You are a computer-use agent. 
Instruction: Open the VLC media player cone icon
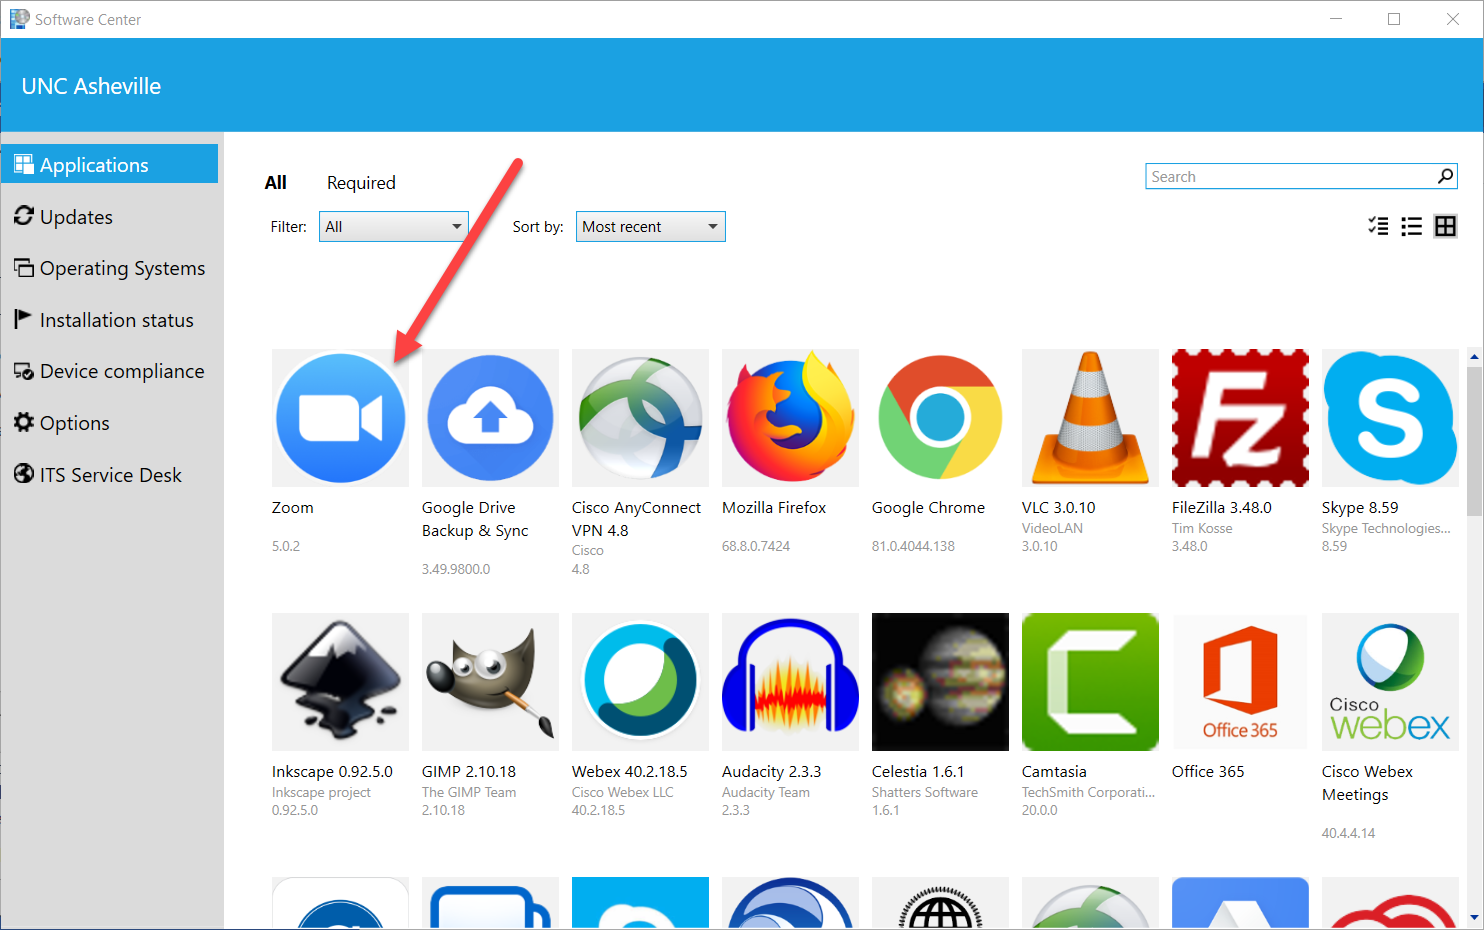pos(1090,418)
